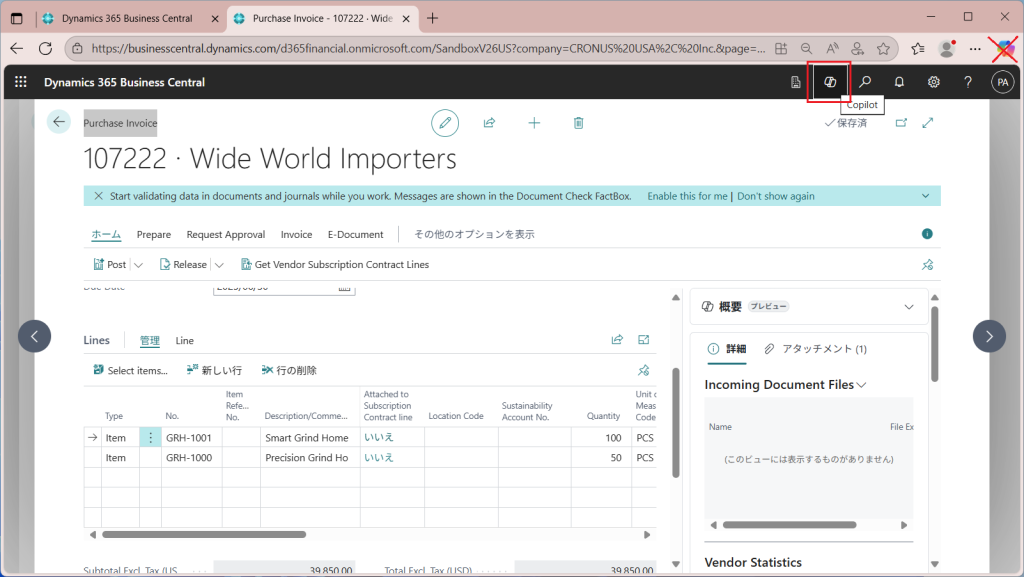Open the PA user account avatar
The image size is (1024, 577).
[1002, 82]
